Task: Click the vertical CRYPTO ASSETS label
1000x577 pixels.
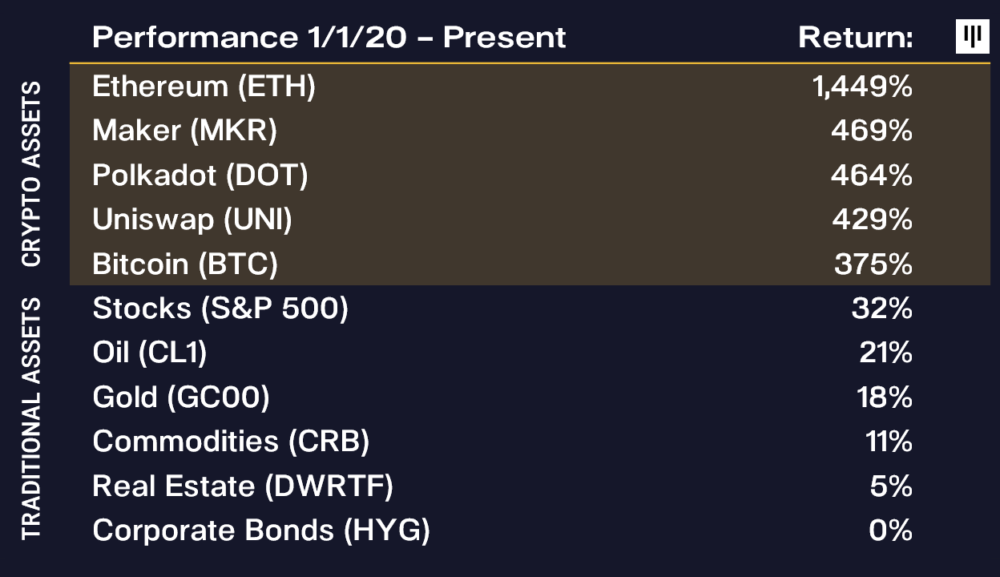Action: 31,173
